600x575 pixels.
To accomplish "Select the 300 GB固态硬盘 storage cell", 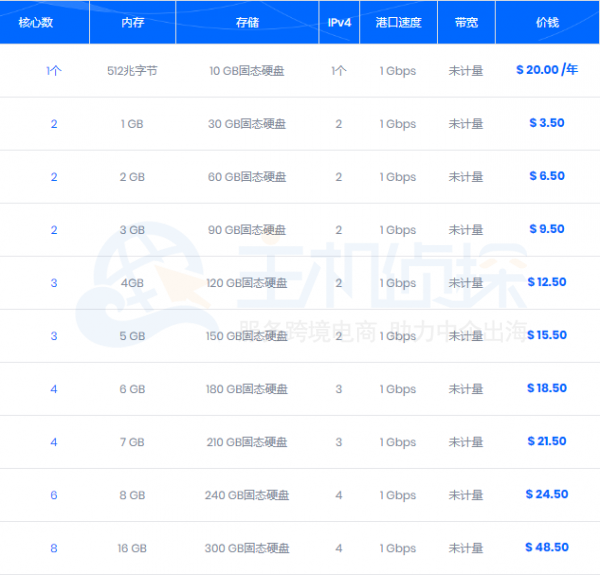I will point(247,548).
